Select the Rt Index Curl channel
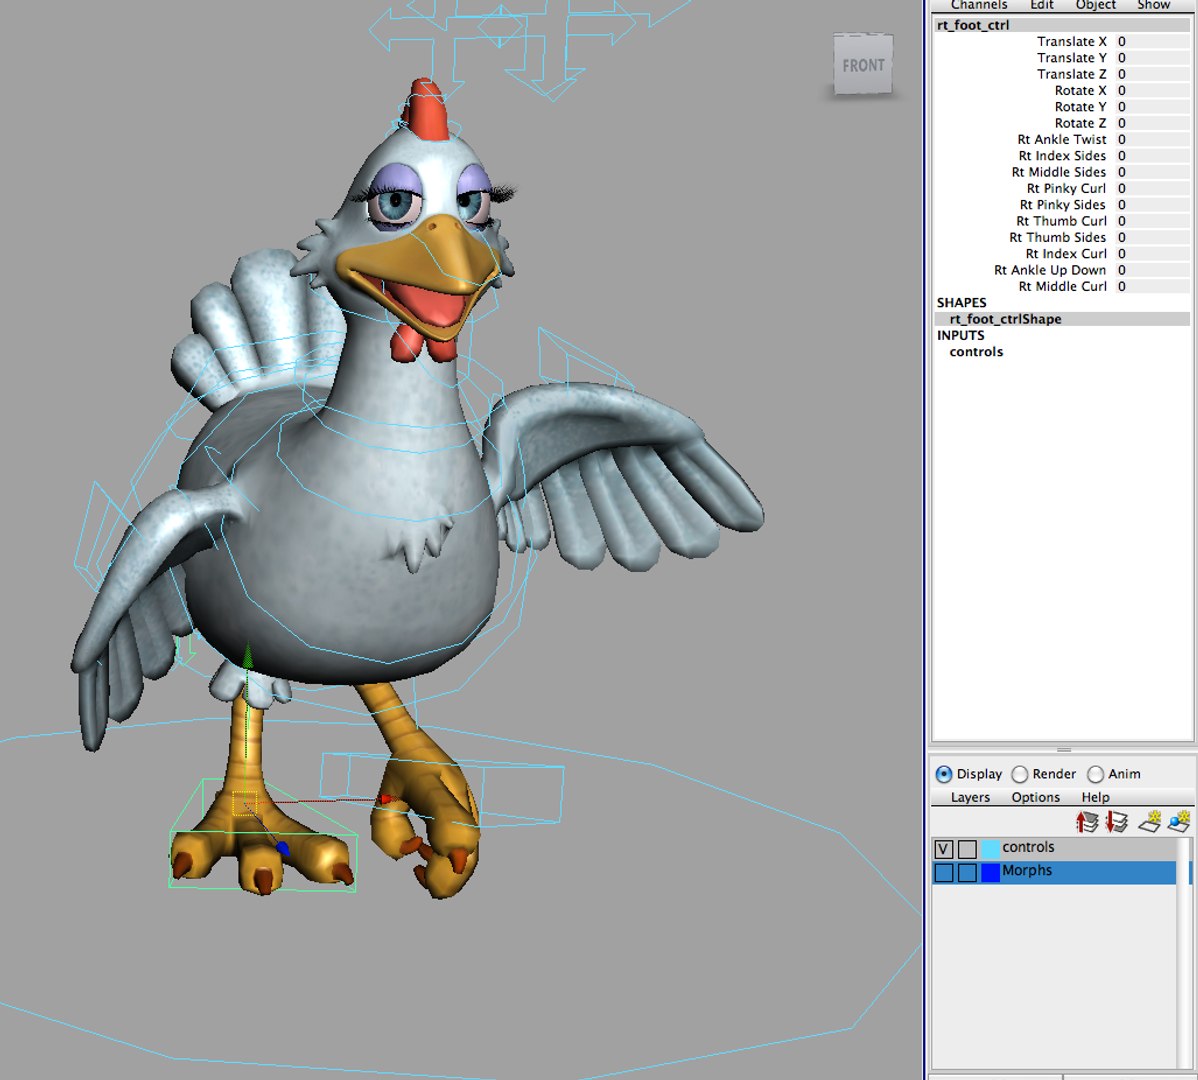 tap(1066, 254)
